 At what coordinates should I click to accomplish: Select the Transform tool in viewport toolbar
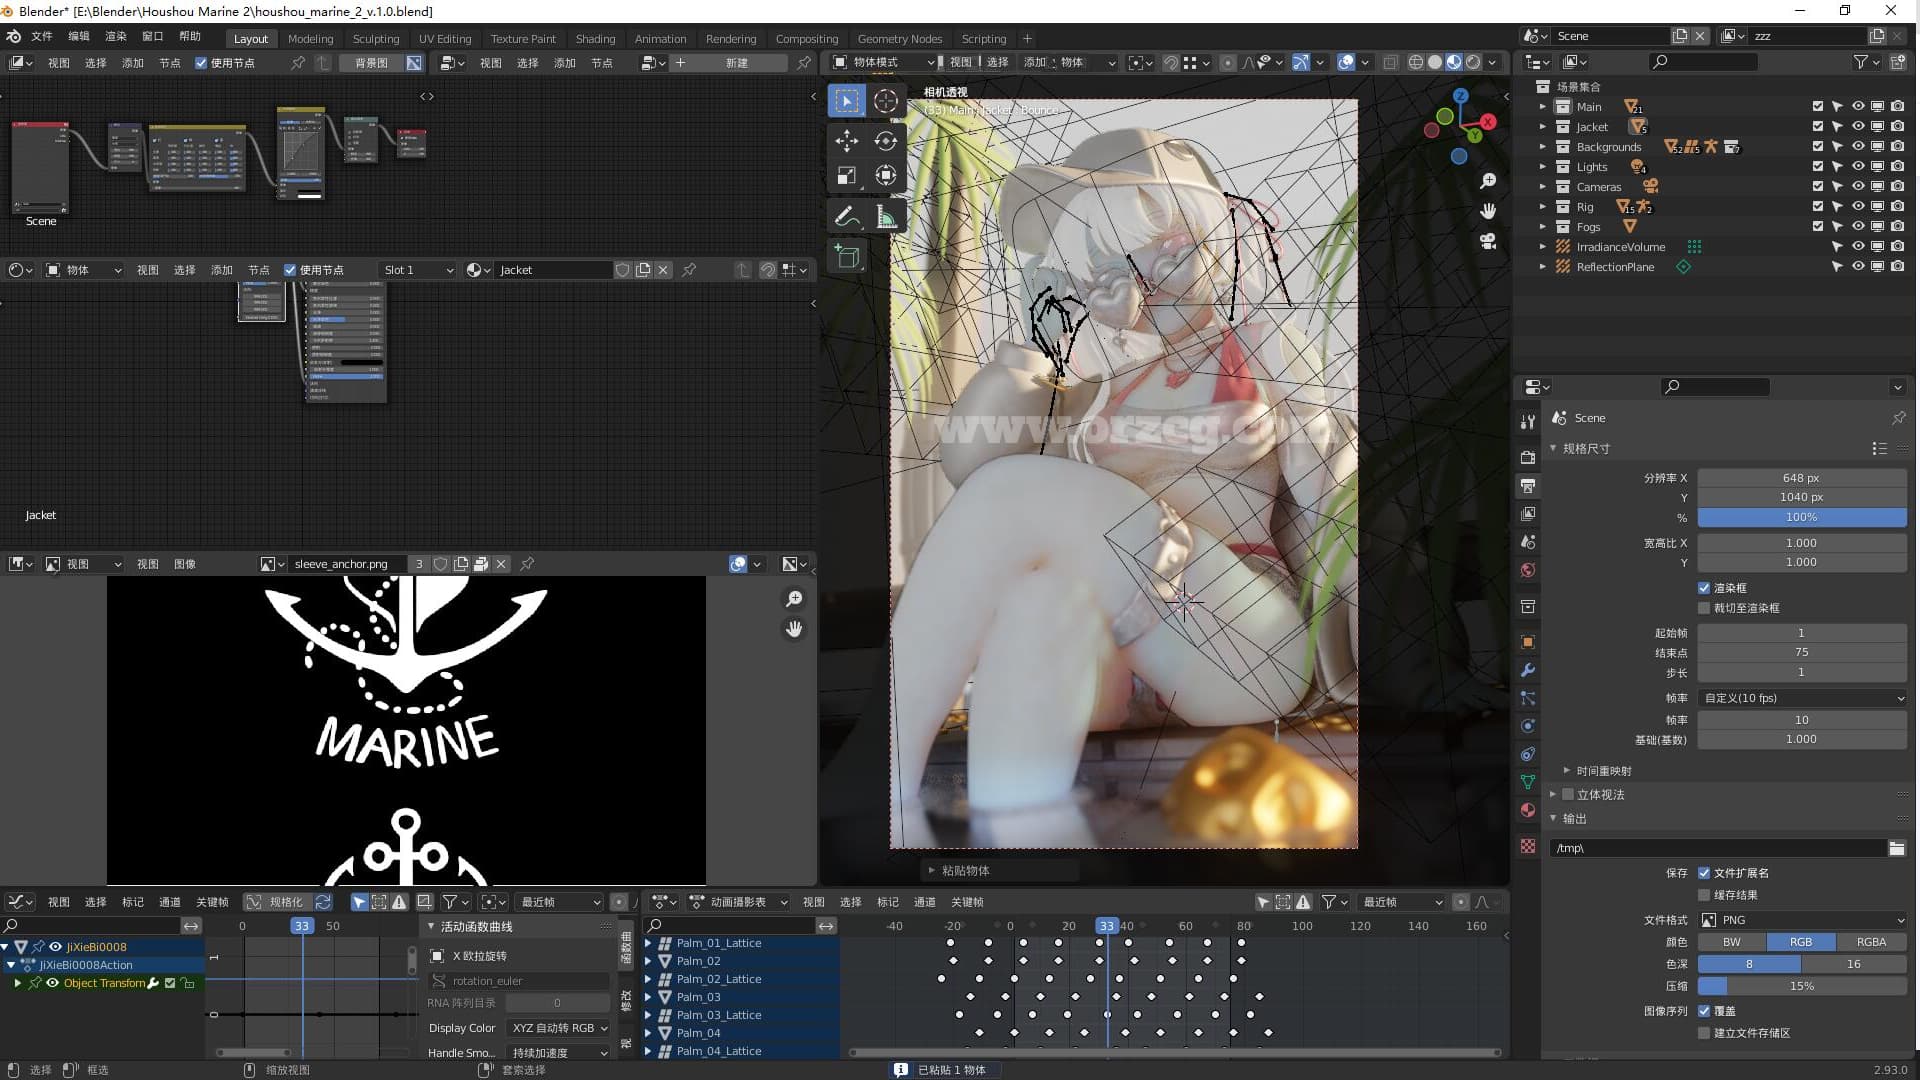point(885,176)
